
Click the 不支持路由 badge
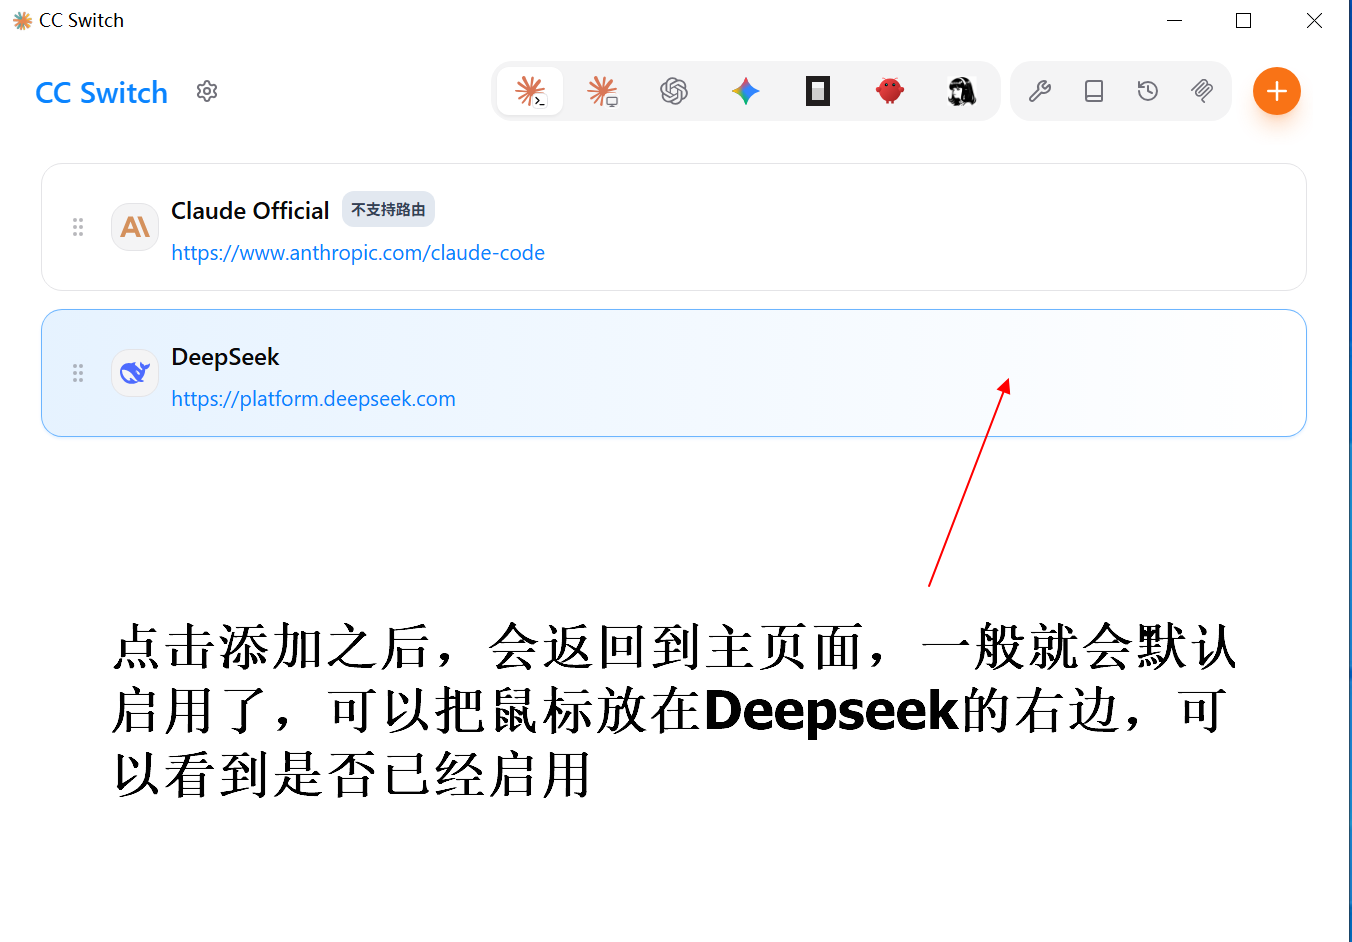[388, 210]
